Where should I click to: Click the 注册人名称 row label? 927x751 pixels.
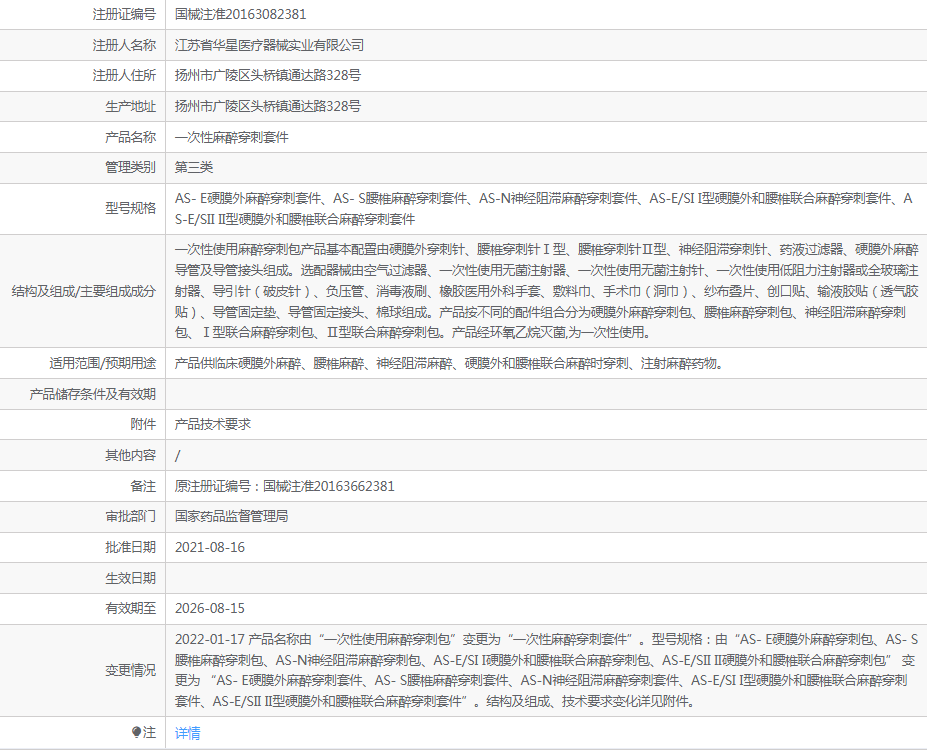point(124,45)
